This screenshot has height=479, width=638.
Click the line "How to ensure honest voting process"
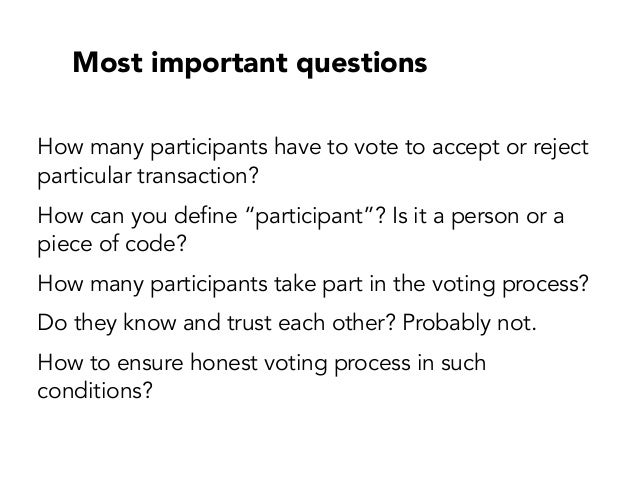click(x=260, y=364)
